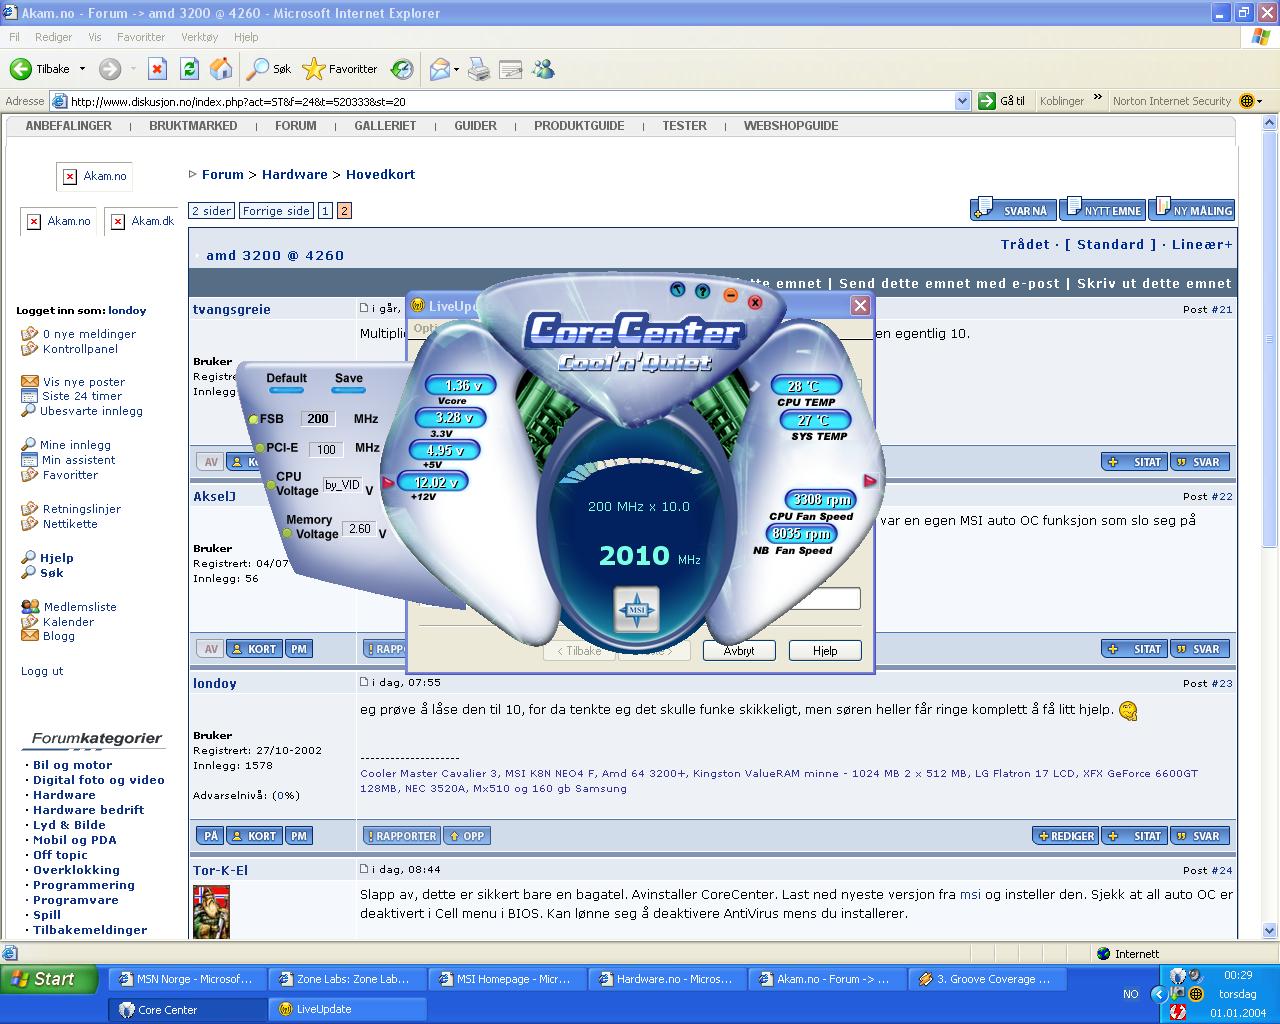Toggle the Memory Voltage indicator light
The image size is (1280, 1024).
pyautogui.click(x=287, y=533)
